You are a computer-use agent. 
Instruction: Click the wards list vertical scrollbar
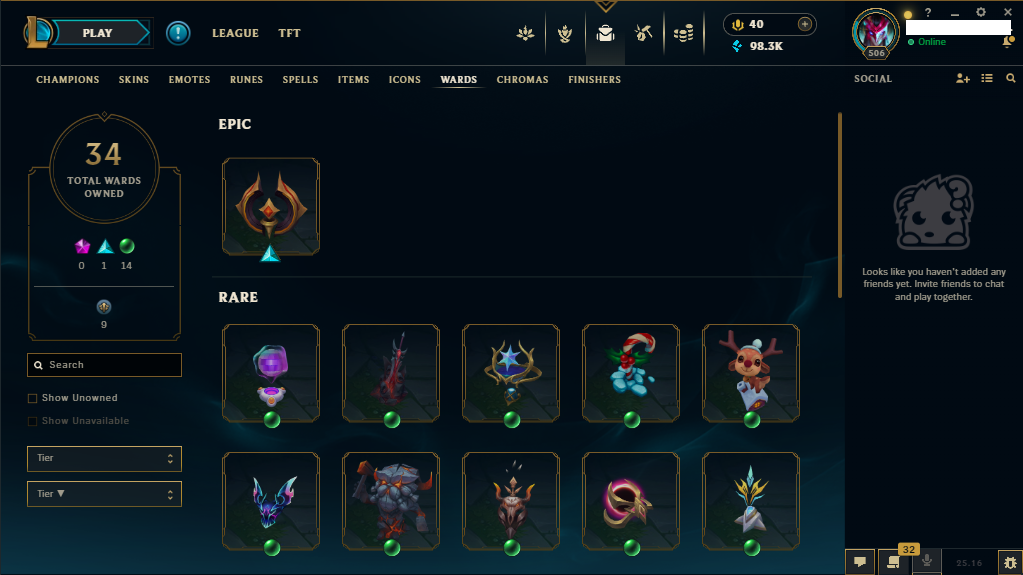pos(840,206)
